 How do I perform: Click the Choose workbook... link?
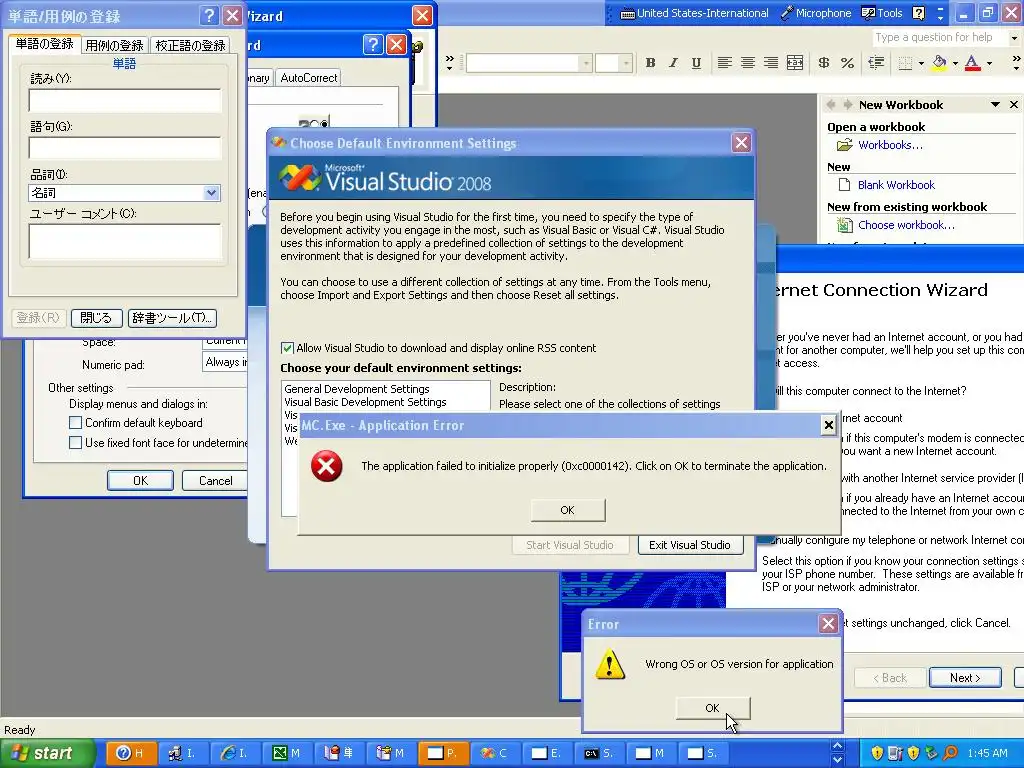906,225
